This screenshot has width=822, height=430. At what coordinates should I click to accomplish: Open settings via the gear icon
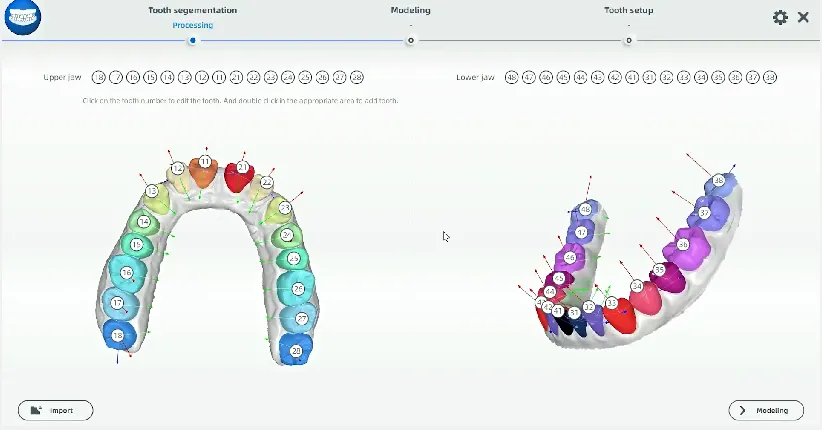click(x=780, y=17)
